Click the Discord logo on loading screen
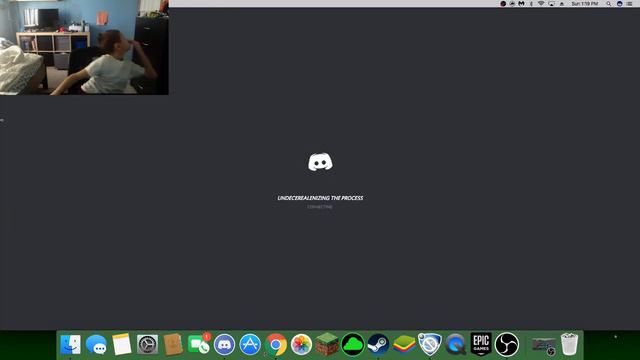 tap(320, 162)
